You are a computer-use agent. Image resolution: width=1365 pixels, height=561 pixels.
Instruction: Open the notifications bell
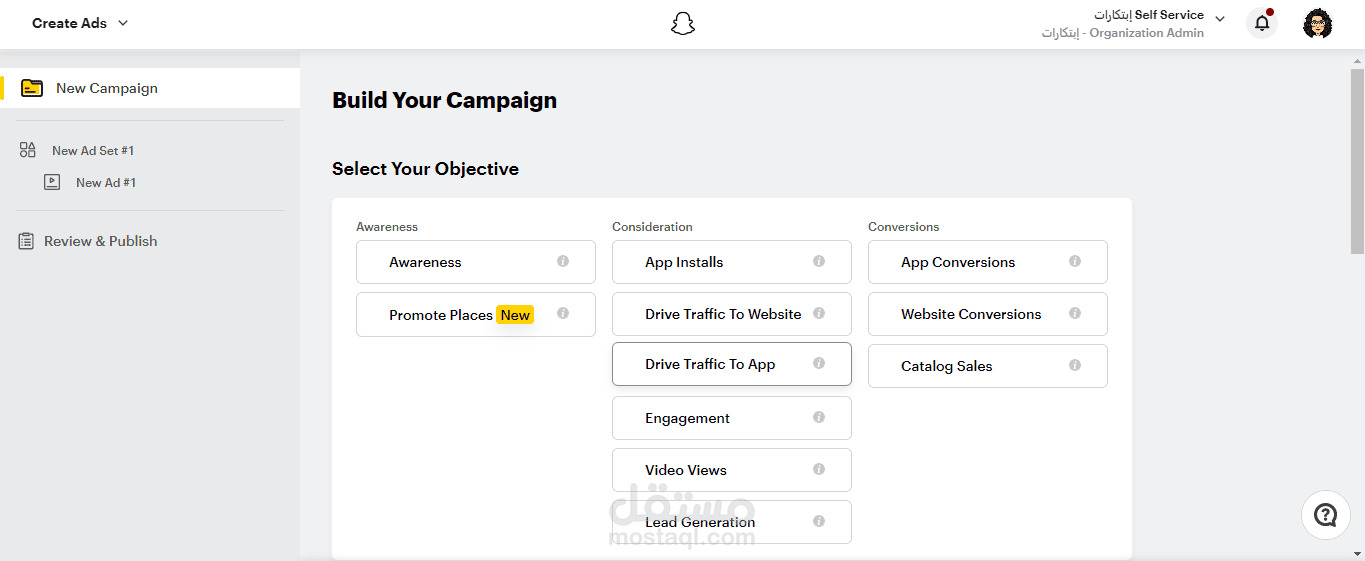coord(1262,22)
